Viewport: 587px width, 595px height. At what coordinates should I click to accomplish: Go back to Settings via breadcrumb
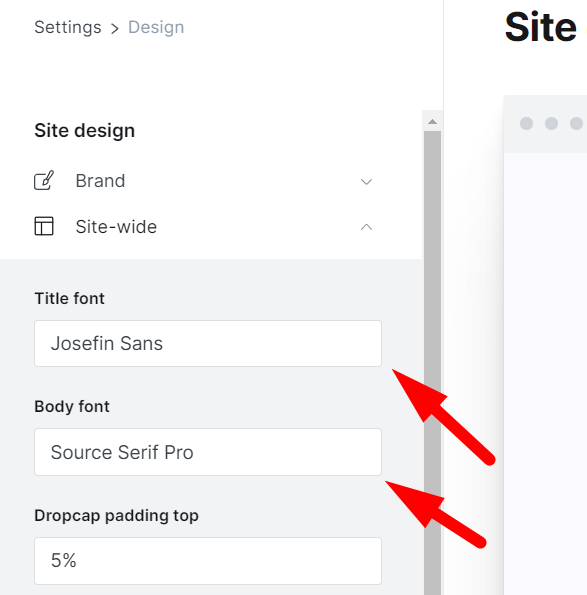point(68,27)
